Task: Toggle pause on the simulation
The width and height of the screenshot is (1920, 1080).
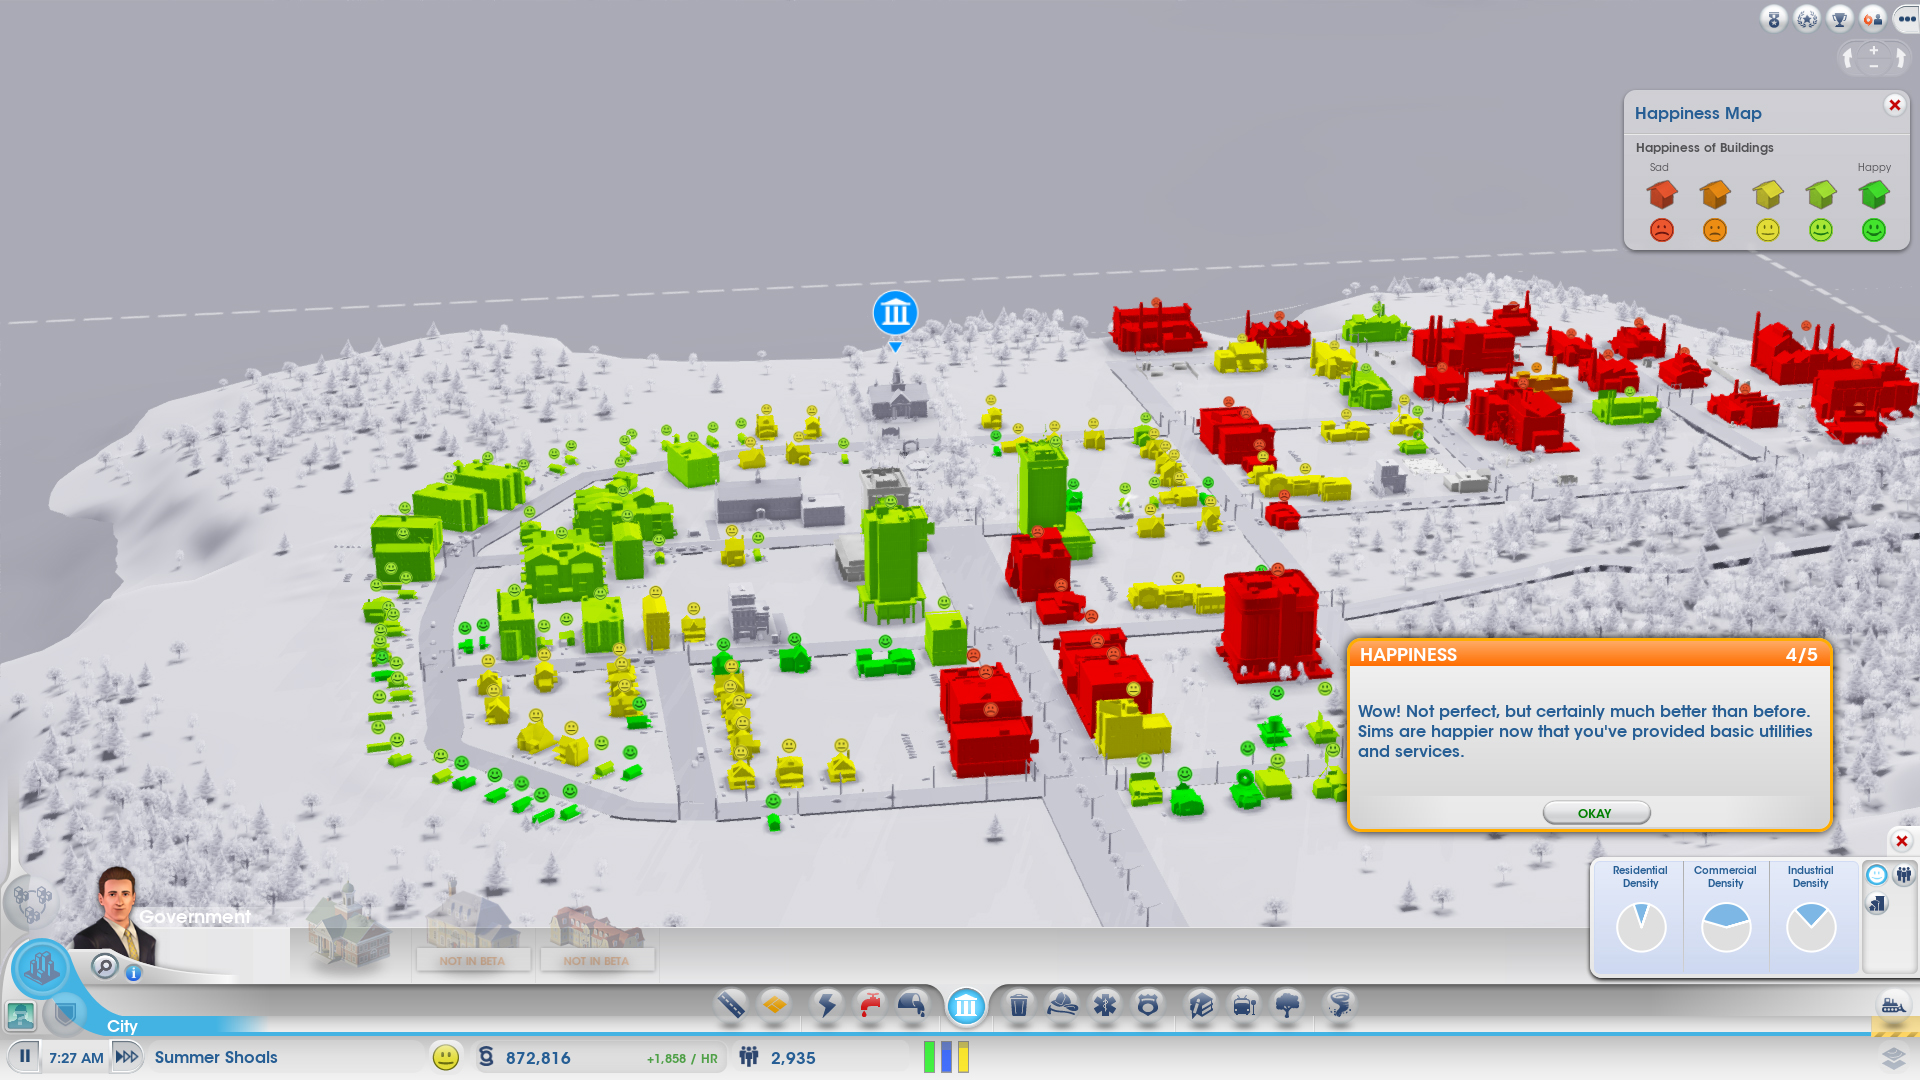Action: [25, 1056]
